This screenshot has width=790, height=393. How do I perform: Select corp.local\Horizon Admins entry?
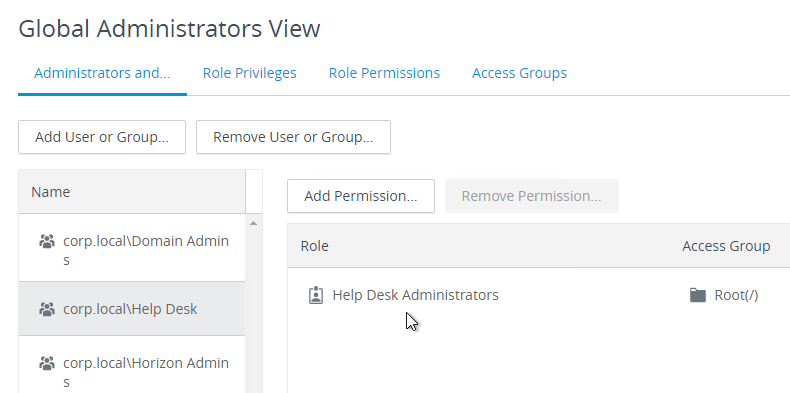[132, 366]
